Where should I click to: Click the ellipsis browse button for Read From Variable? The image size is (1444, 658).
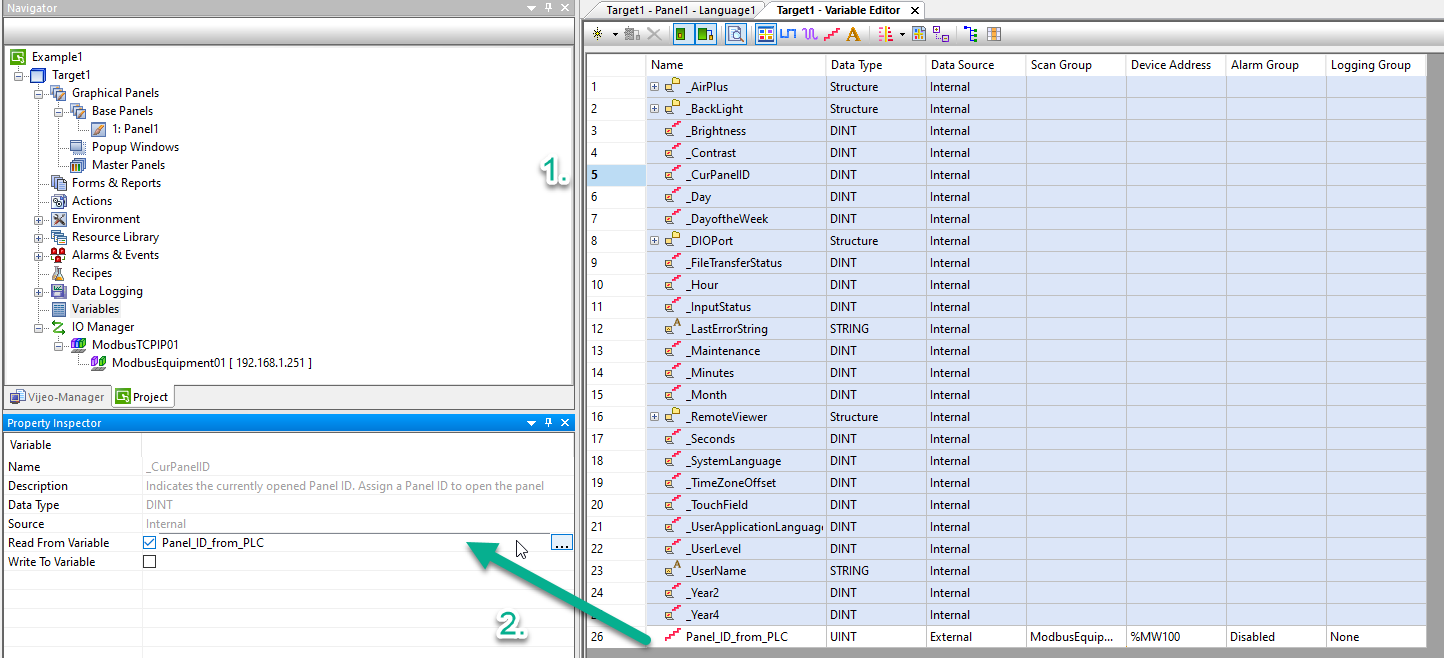coord(561,543)
